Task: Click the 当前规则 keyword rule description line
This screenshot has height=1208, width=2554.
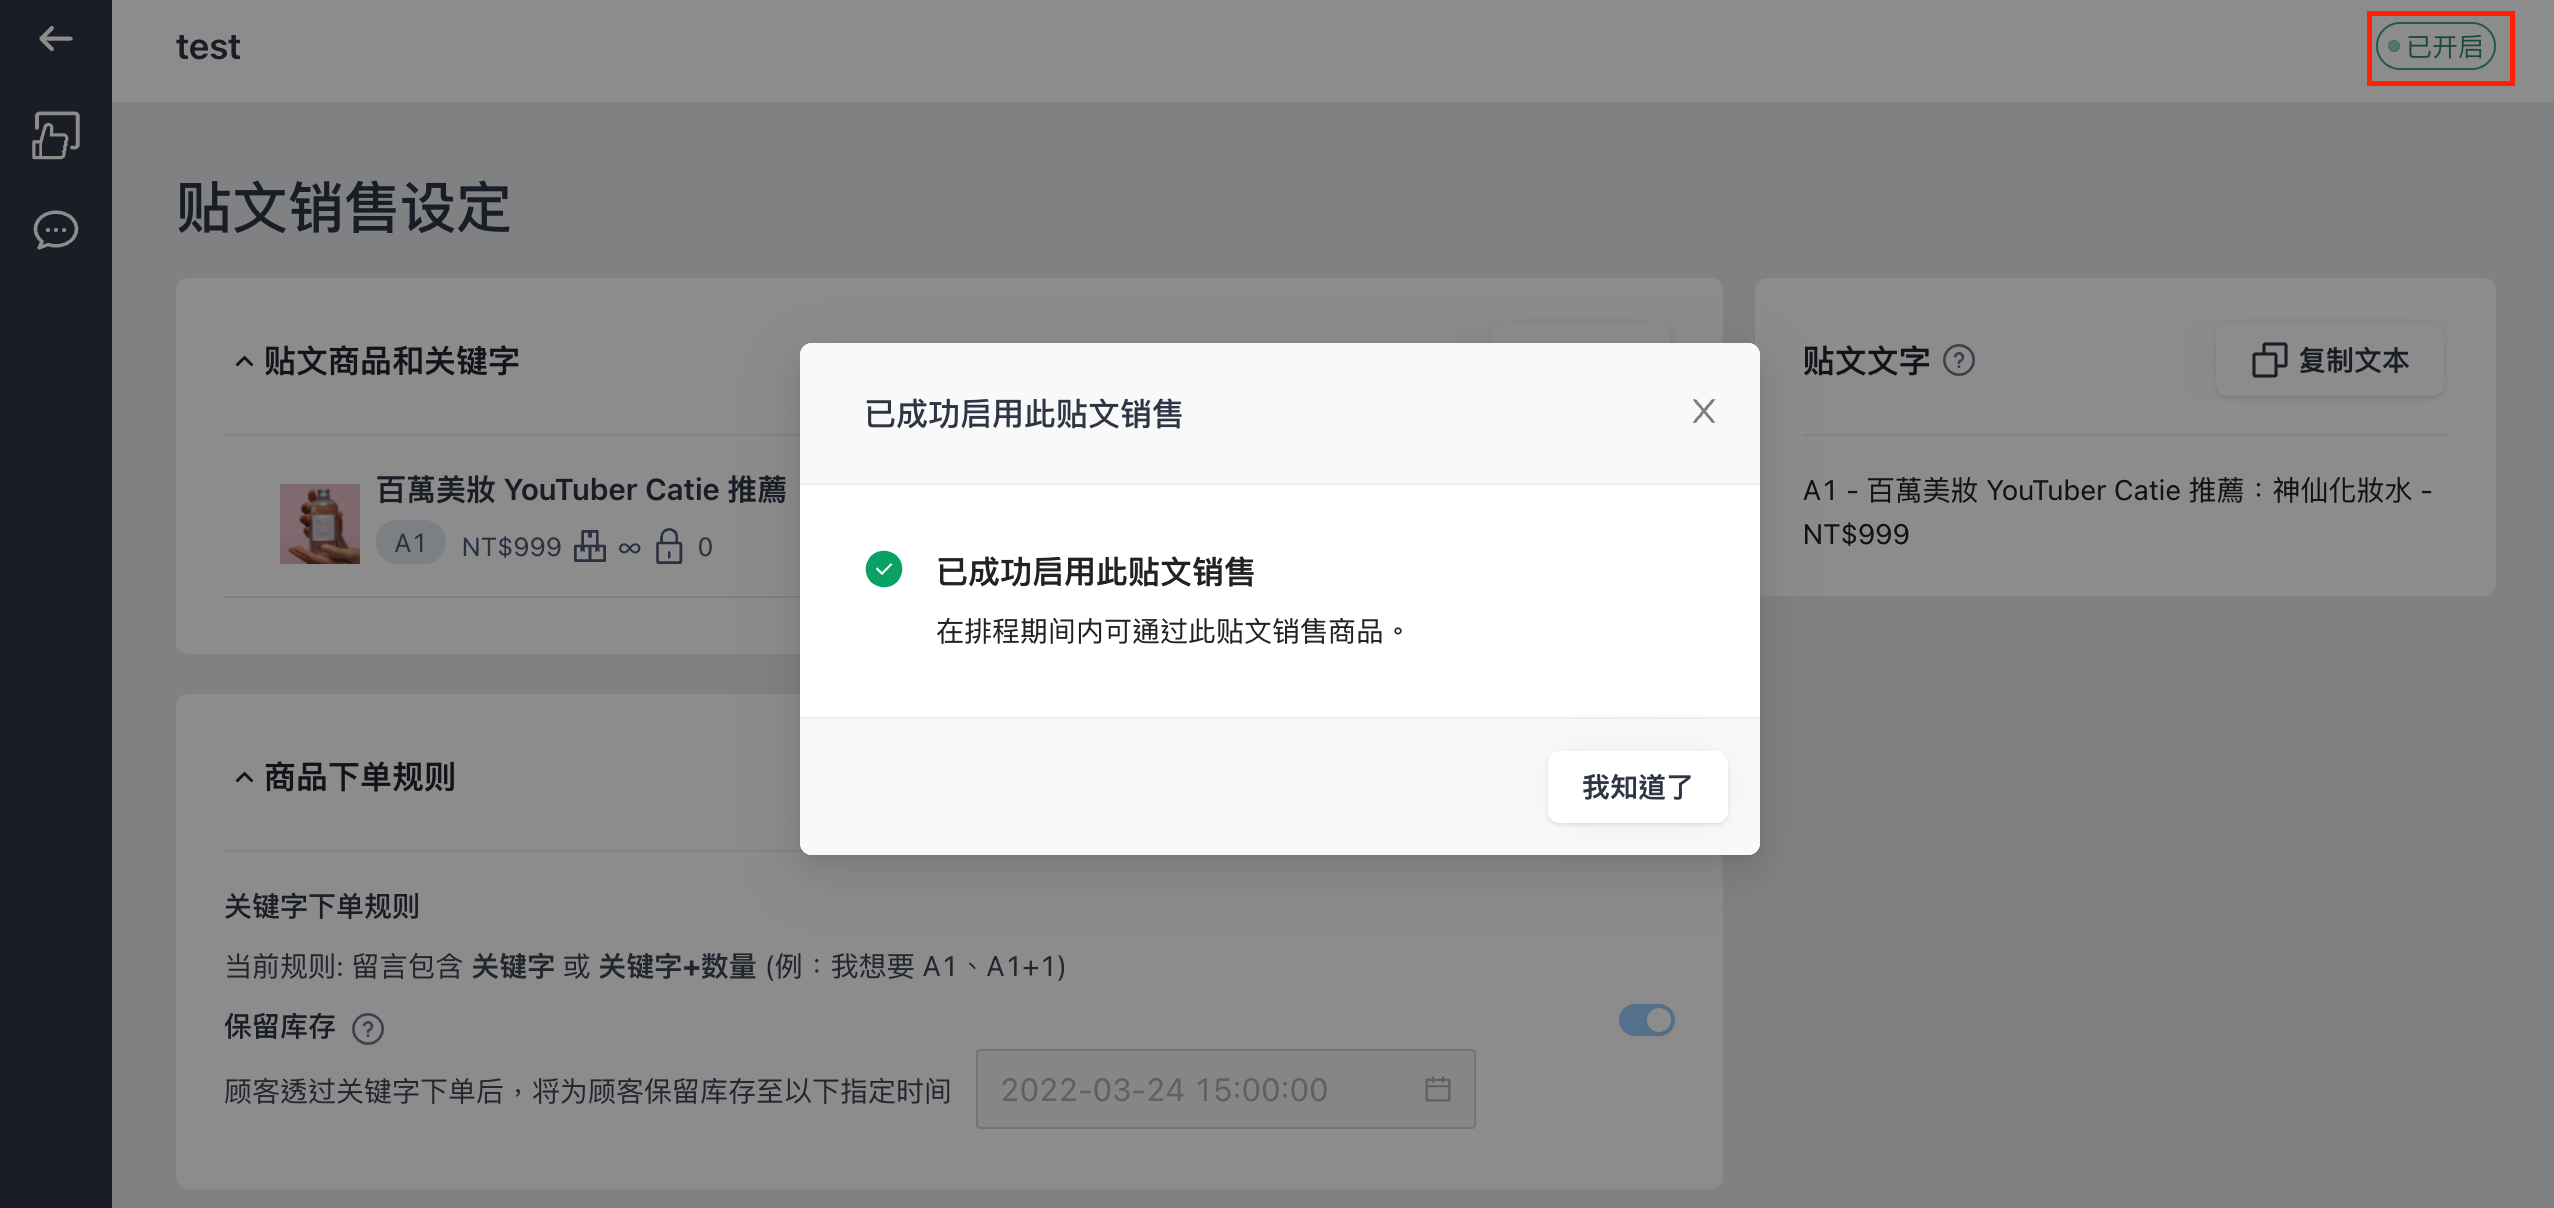Action: [645, 966]
